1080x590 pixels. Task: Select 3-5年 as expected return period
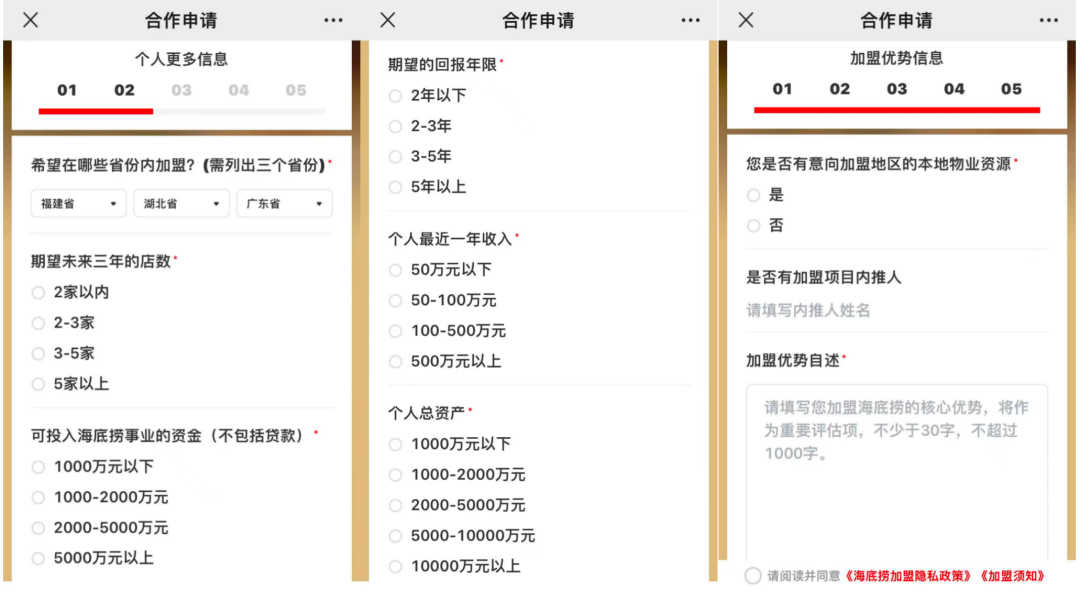coord(395,157)
